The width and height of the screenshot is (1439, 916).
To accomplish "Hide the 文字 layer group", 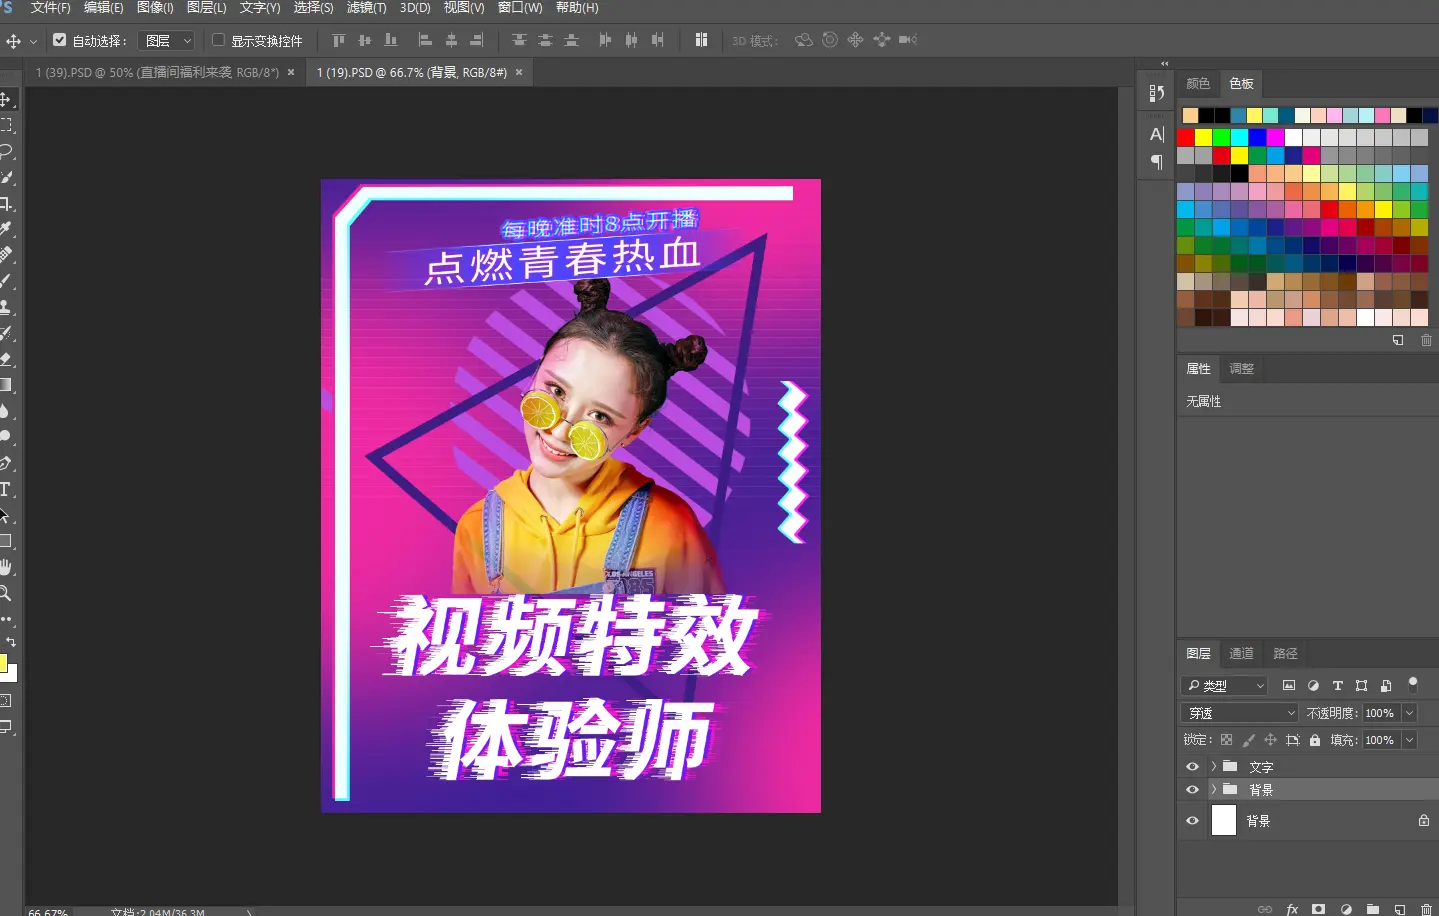I will point(1192,767).
